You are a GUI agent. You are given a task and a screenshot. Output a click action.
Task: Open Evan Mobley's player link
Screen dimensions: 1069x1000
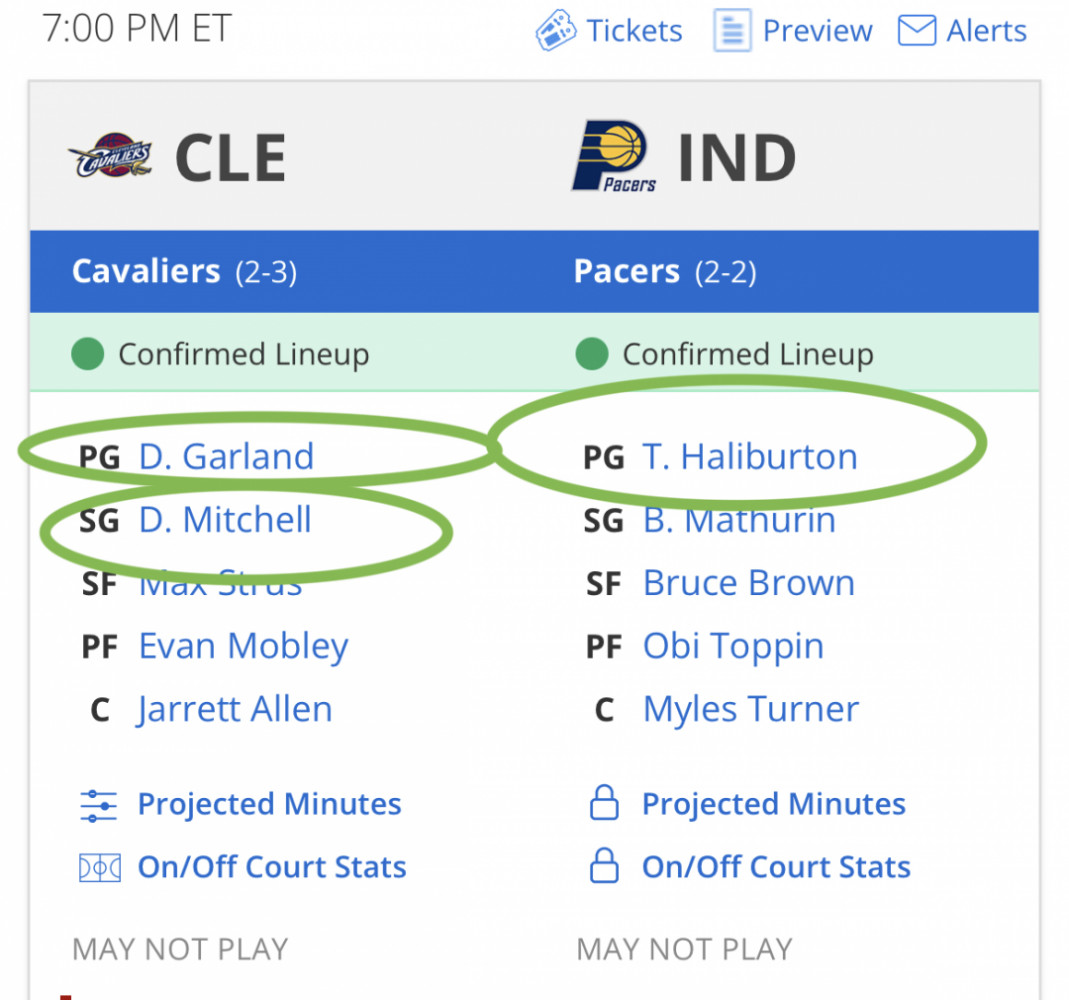(243, 646)
